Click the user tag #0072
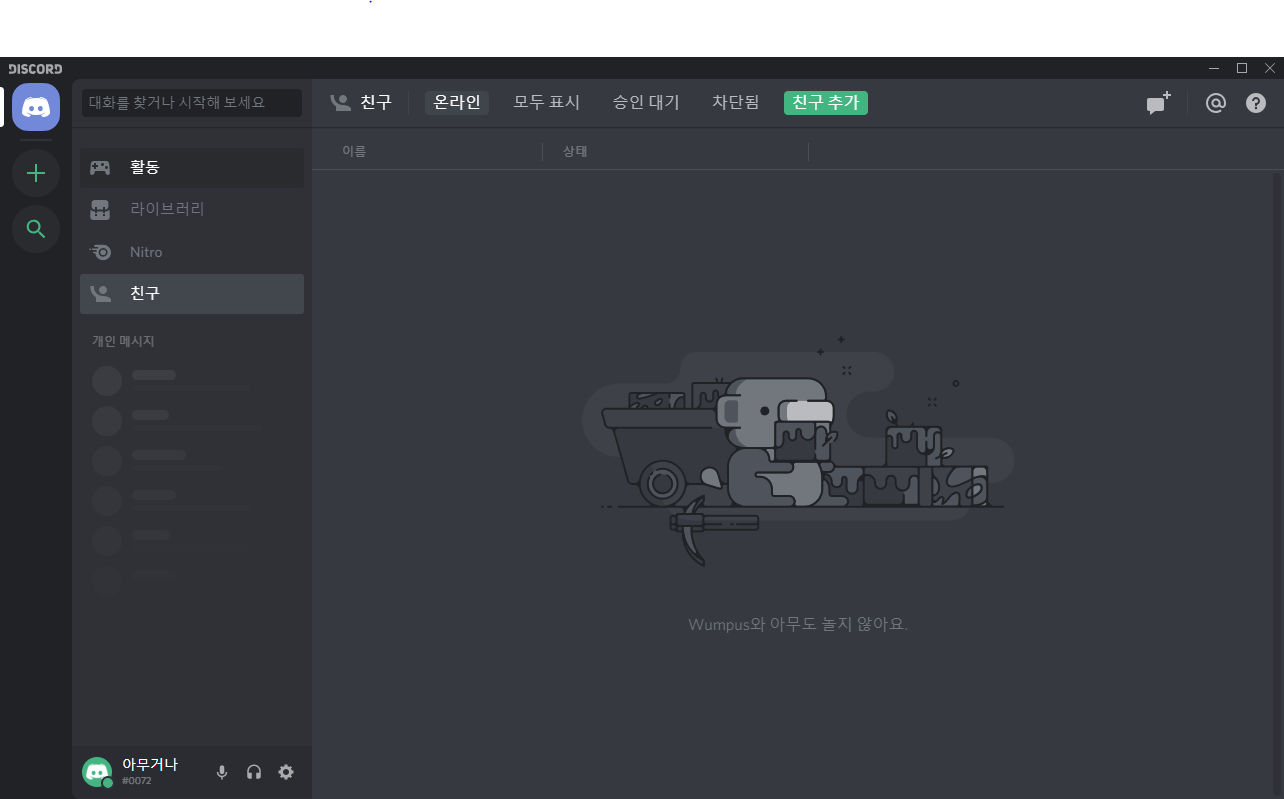This screenshot has width=1284, height=799. (137, 781)
